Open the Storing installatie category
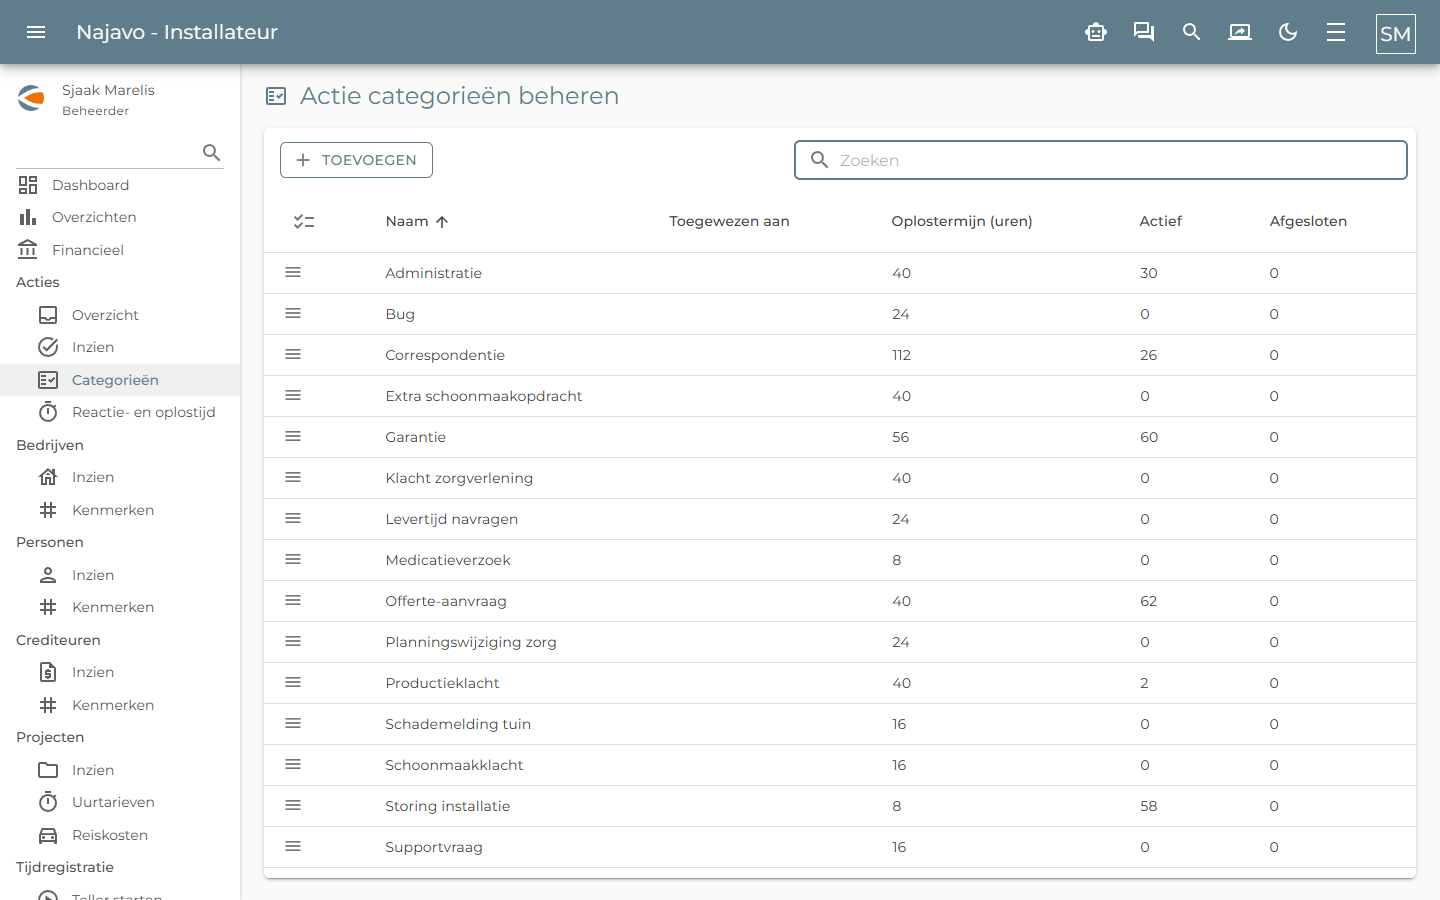The width and height of the screenshot is (1440, 900). [448, 806]
